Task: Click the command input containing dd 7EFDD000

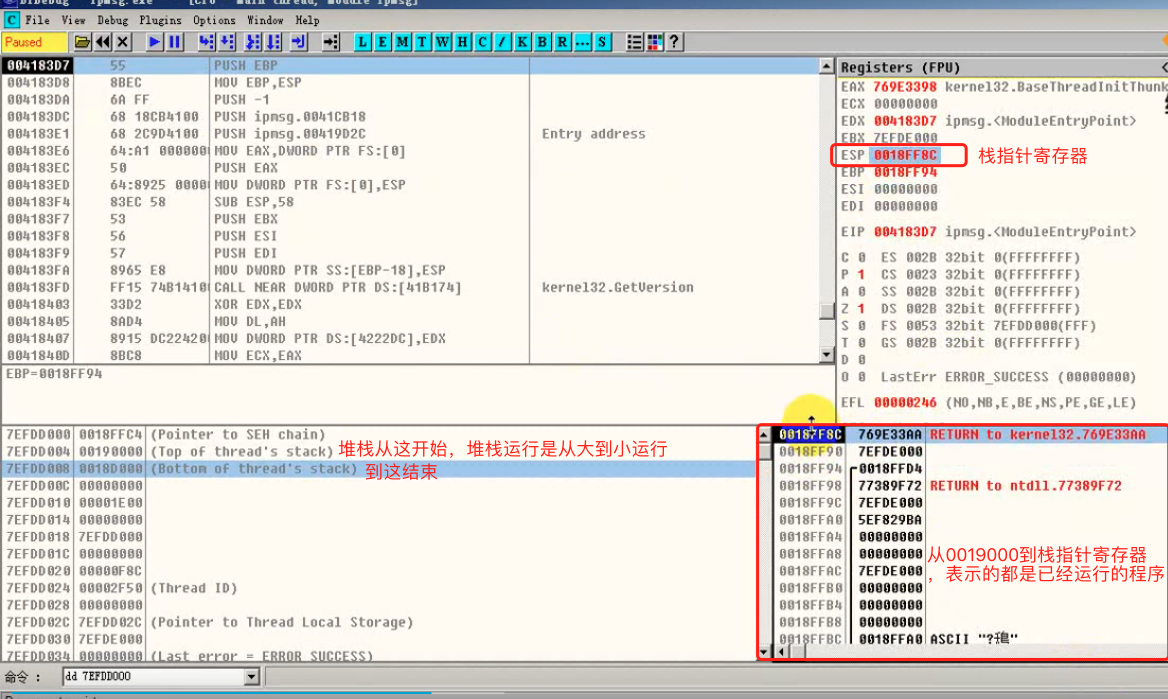Action: (153, 677)
